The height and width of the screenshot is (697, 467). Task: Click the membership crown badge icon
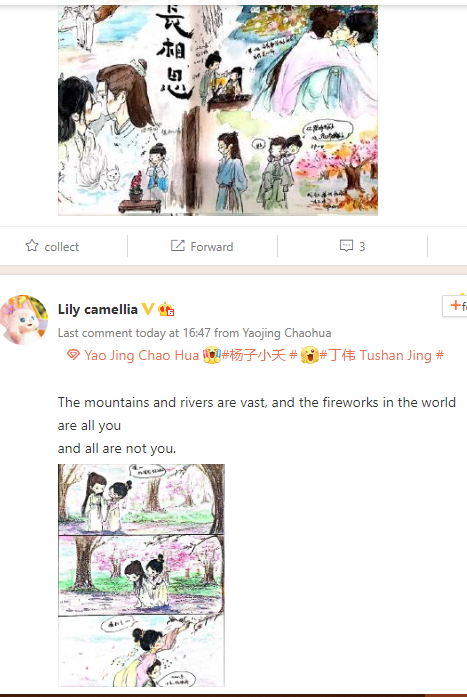pyautogui.click(x=166, y=309)
